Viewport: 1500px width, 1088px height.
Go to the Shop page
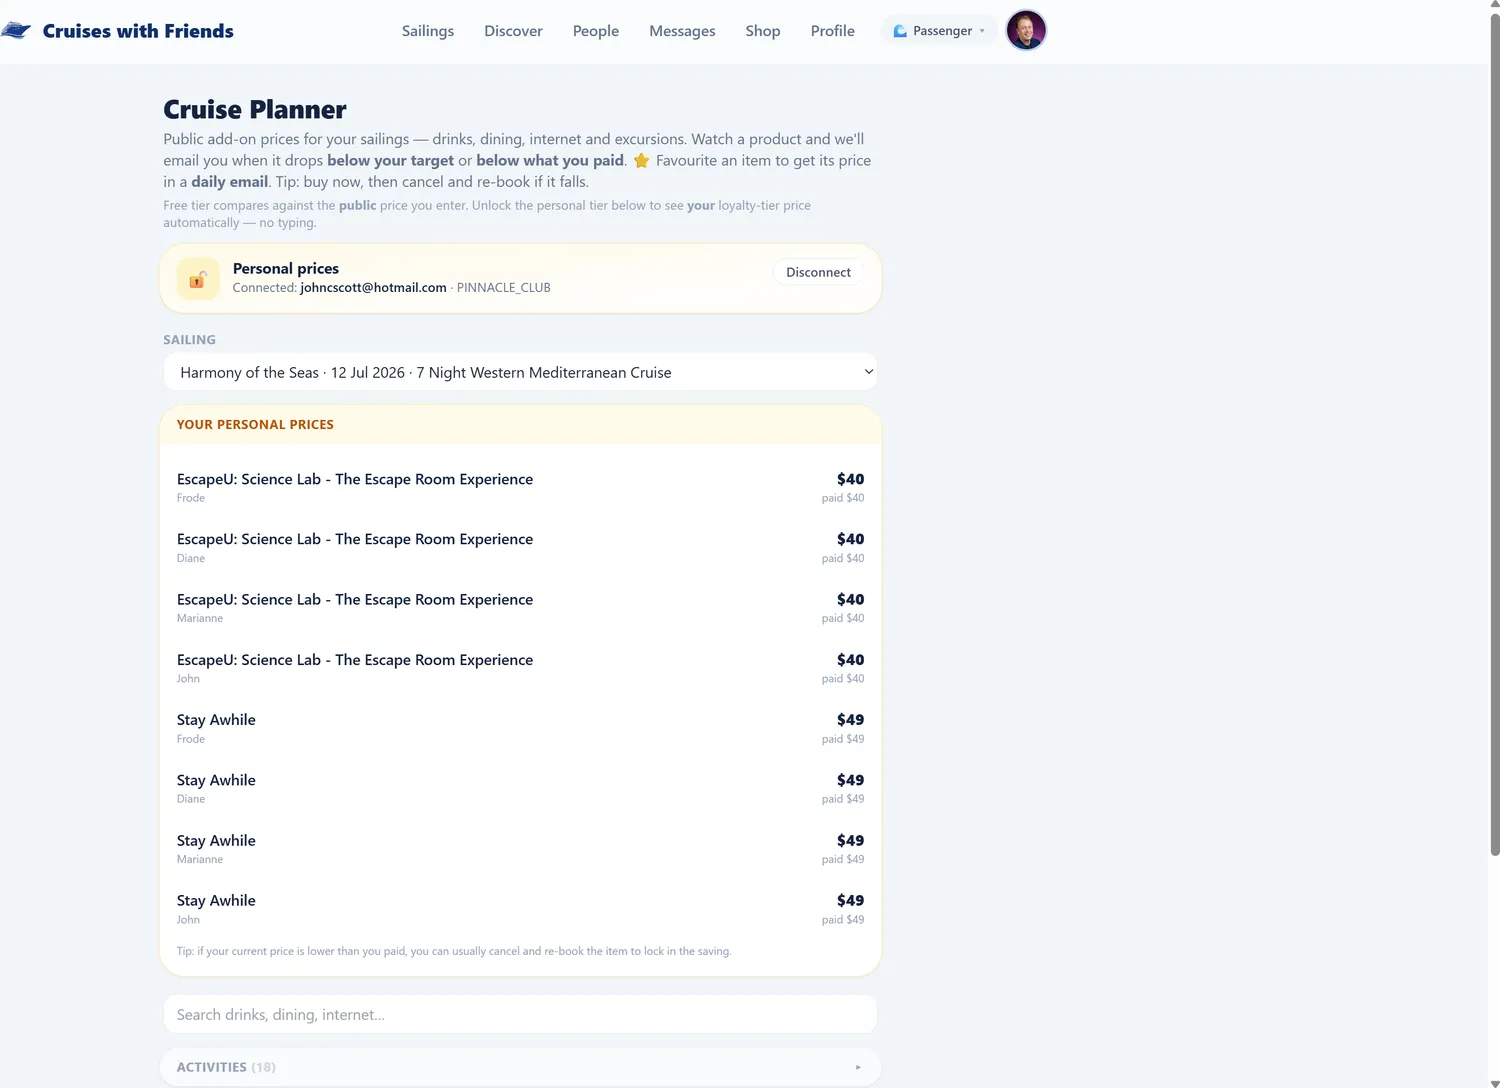tap(763, 31)
